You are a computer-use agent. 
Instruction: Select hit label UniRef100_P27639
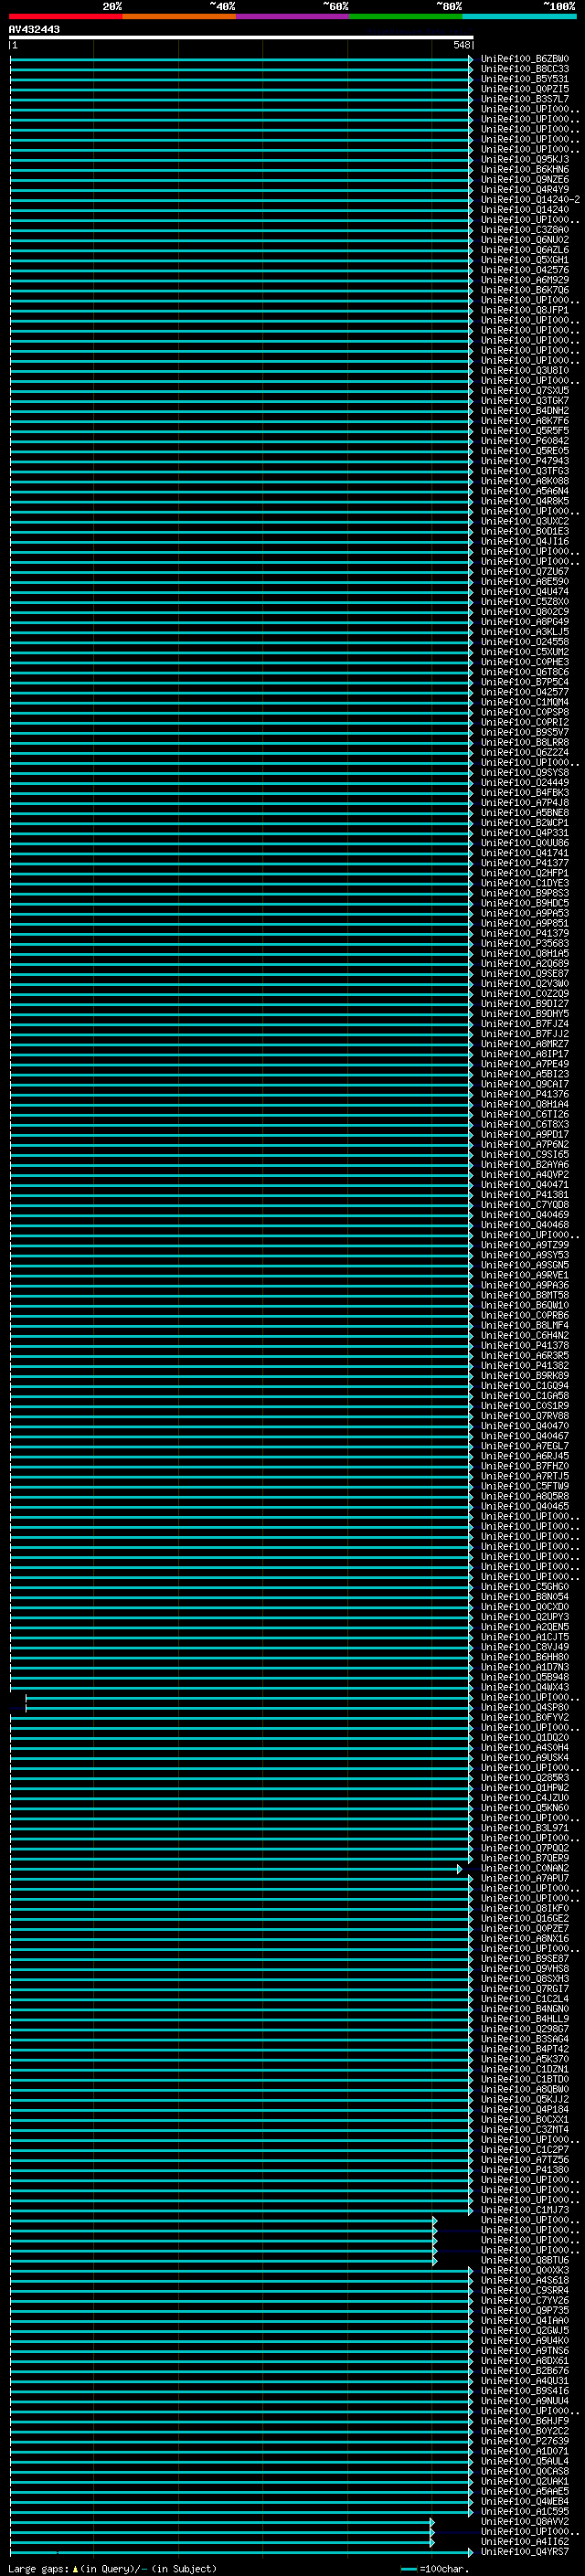coord(525,2441)
